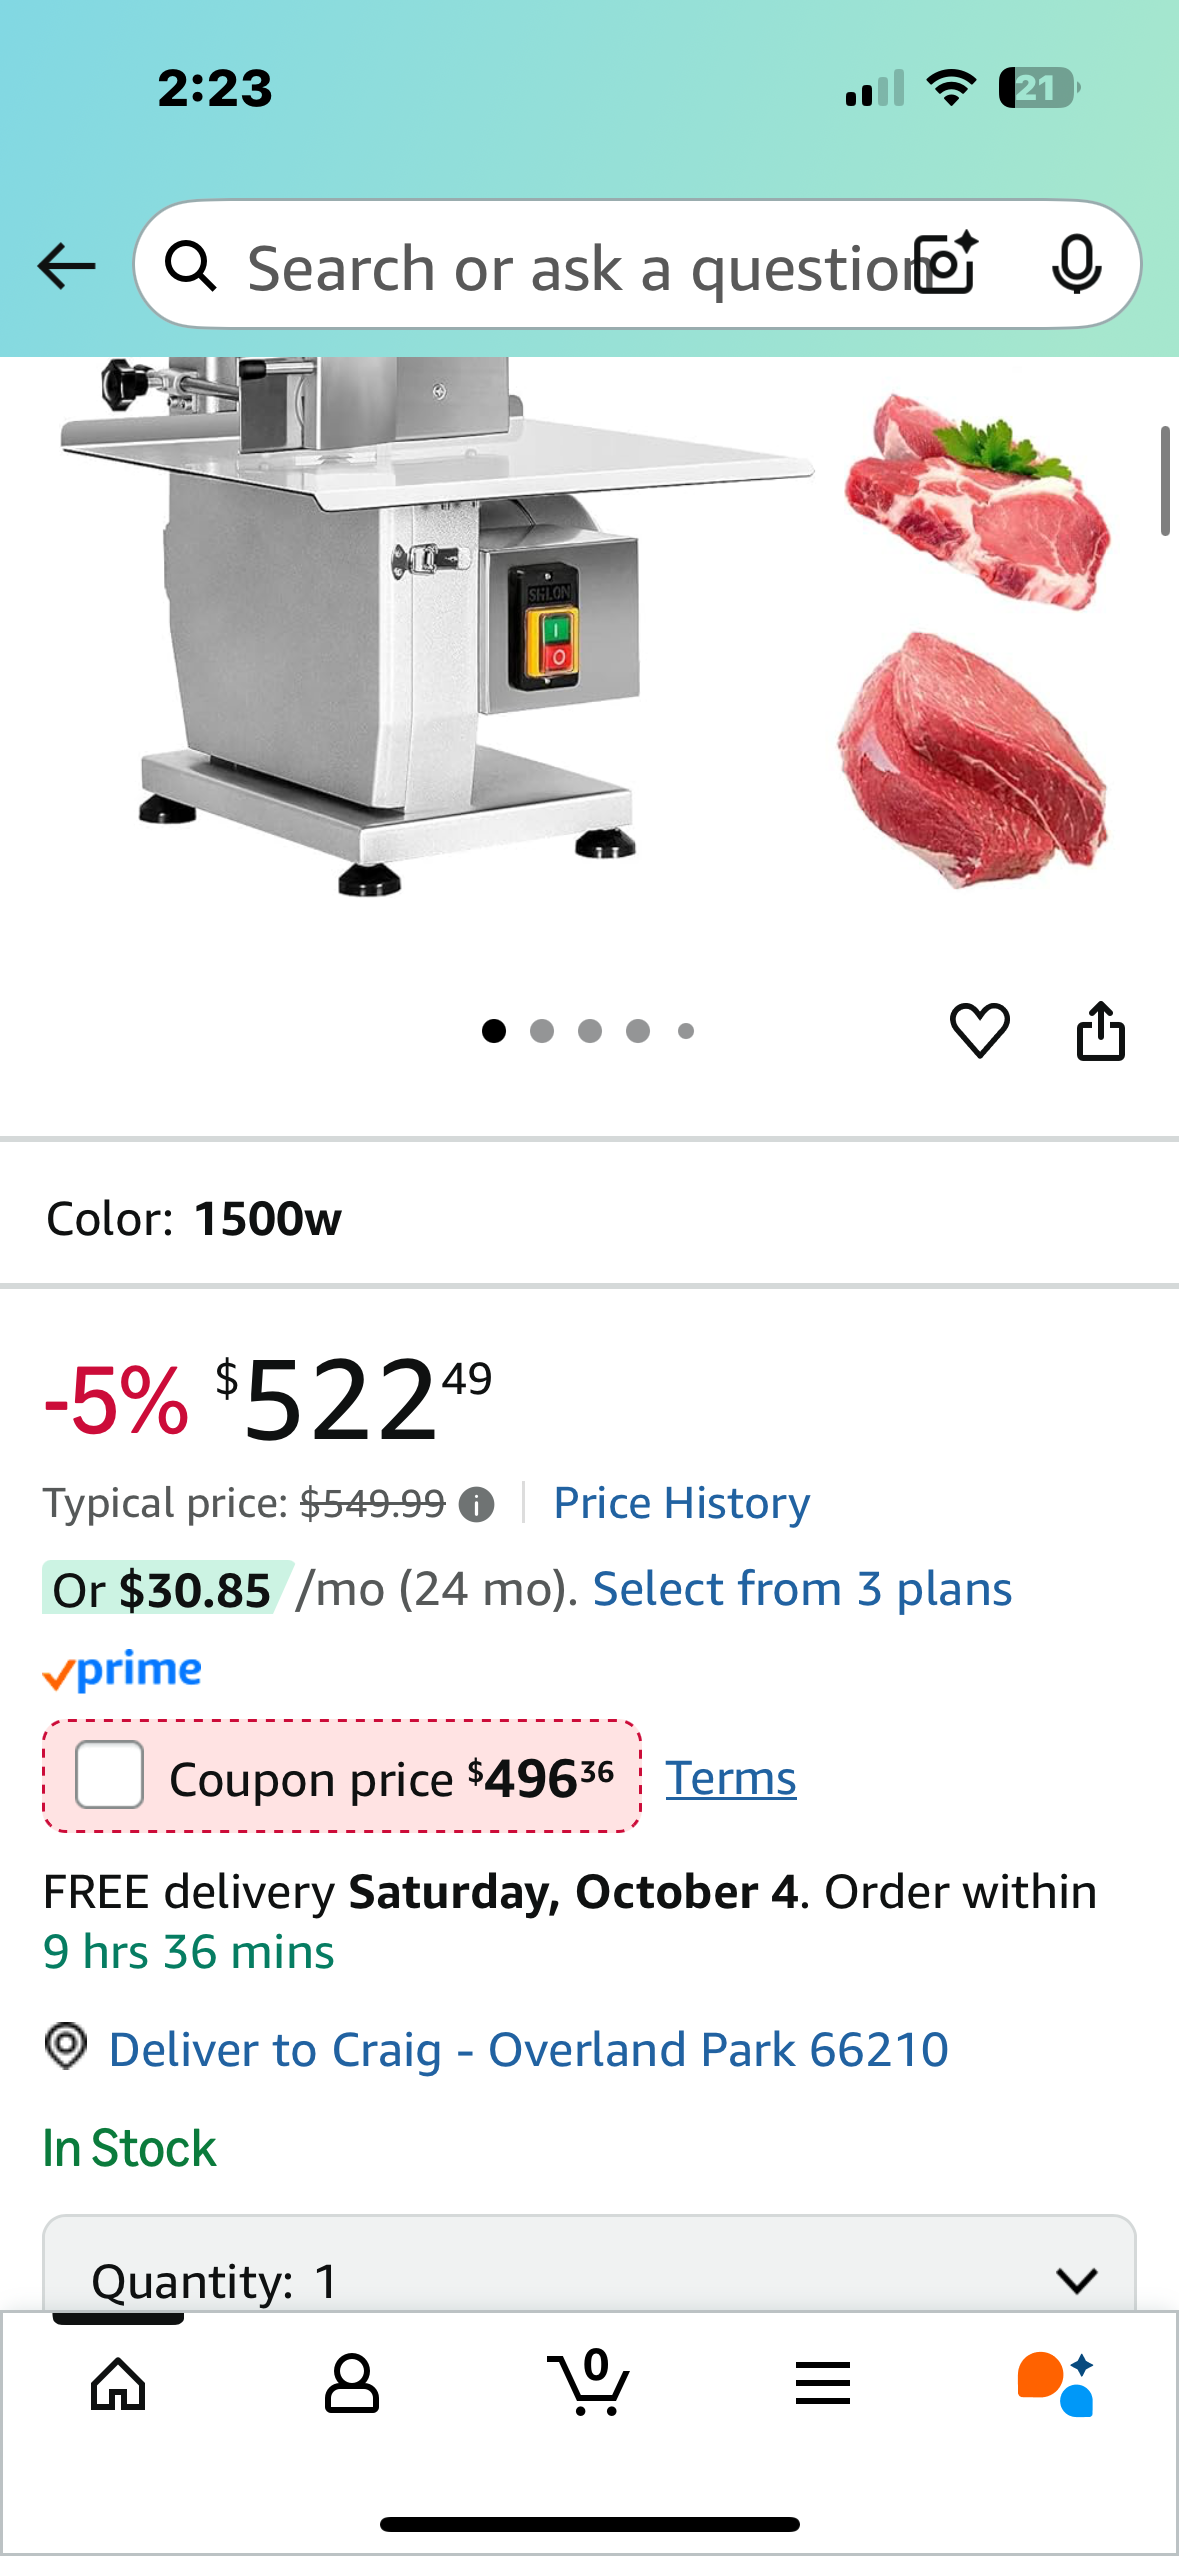Jump to second image carousel dot
This screenshot has width=1179, height=2556.
pos(542,1031)
